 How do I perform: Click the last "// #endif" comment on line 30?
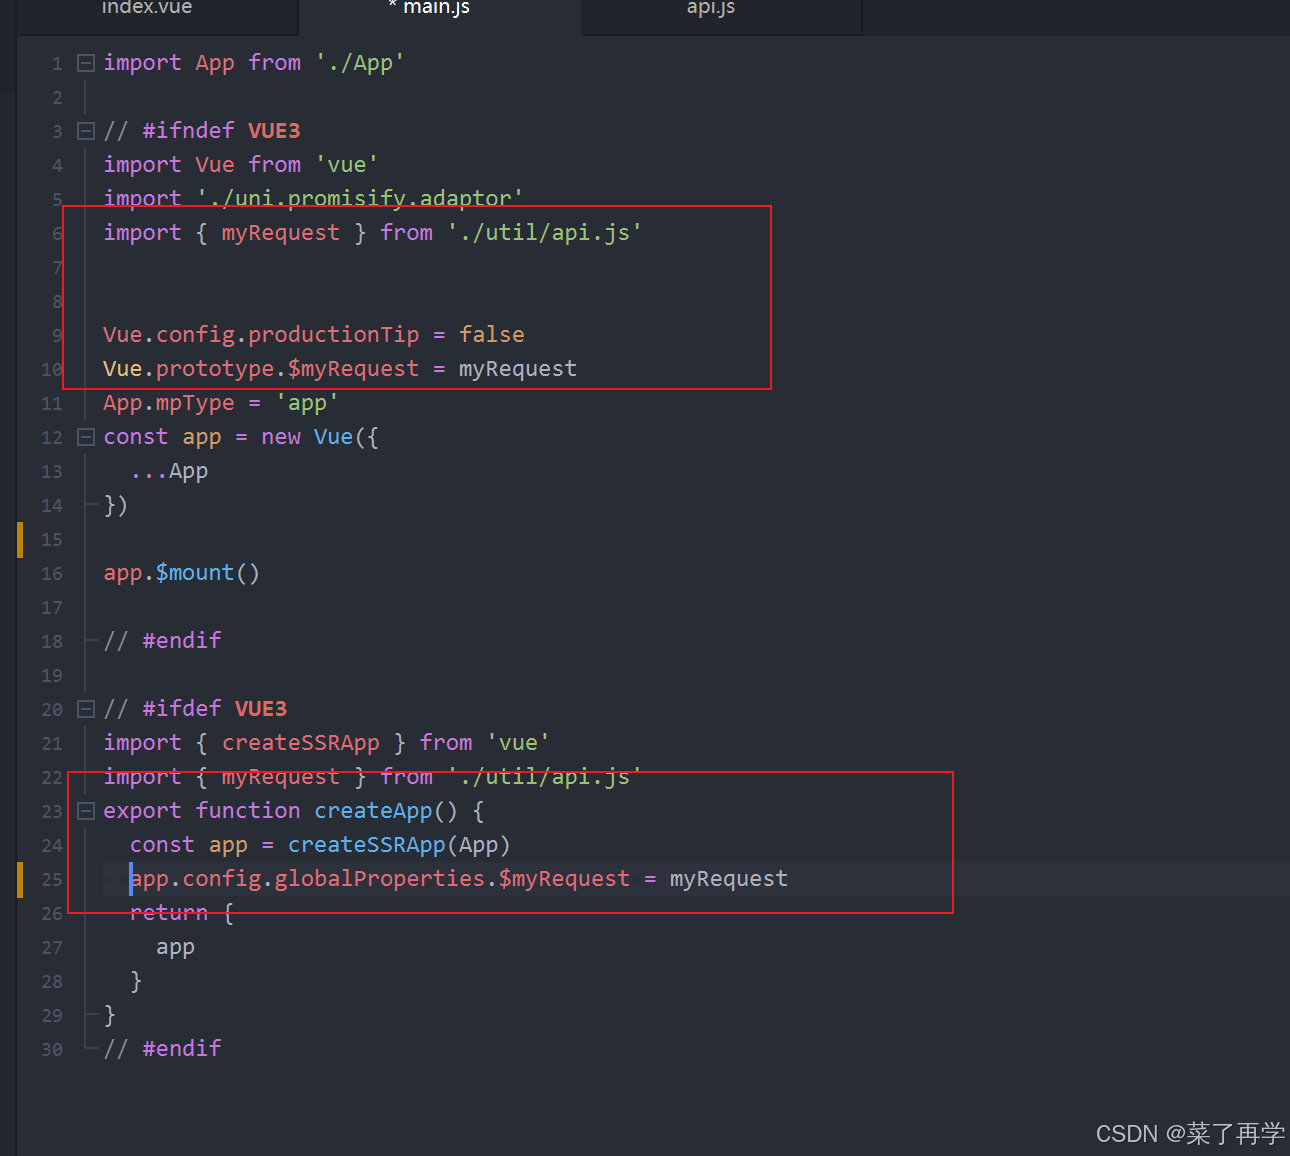tap(162, 1049)
